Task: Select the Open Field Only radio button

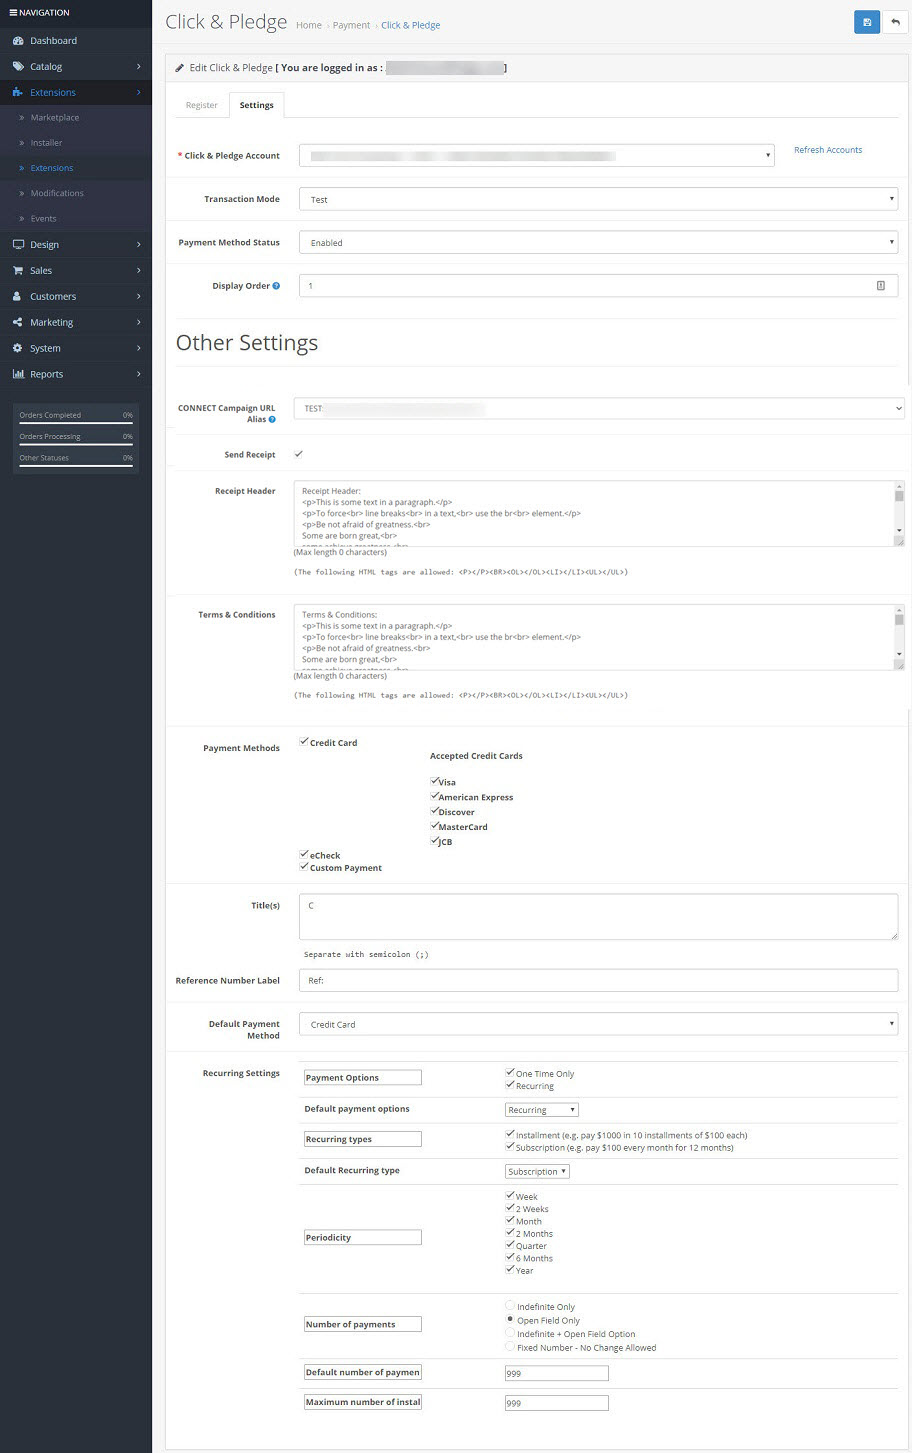Action: (511, 1320)
